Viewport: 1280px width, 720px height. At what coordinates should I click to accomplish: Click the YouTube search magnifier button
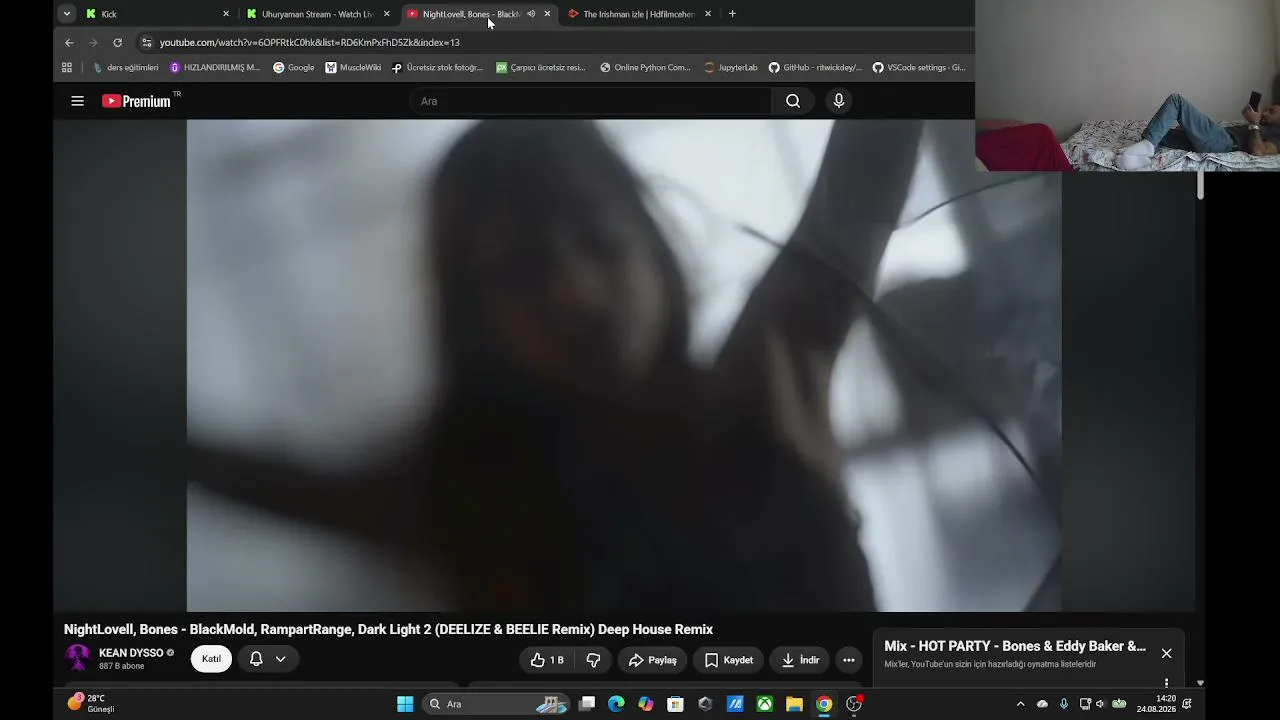(793, 101)
